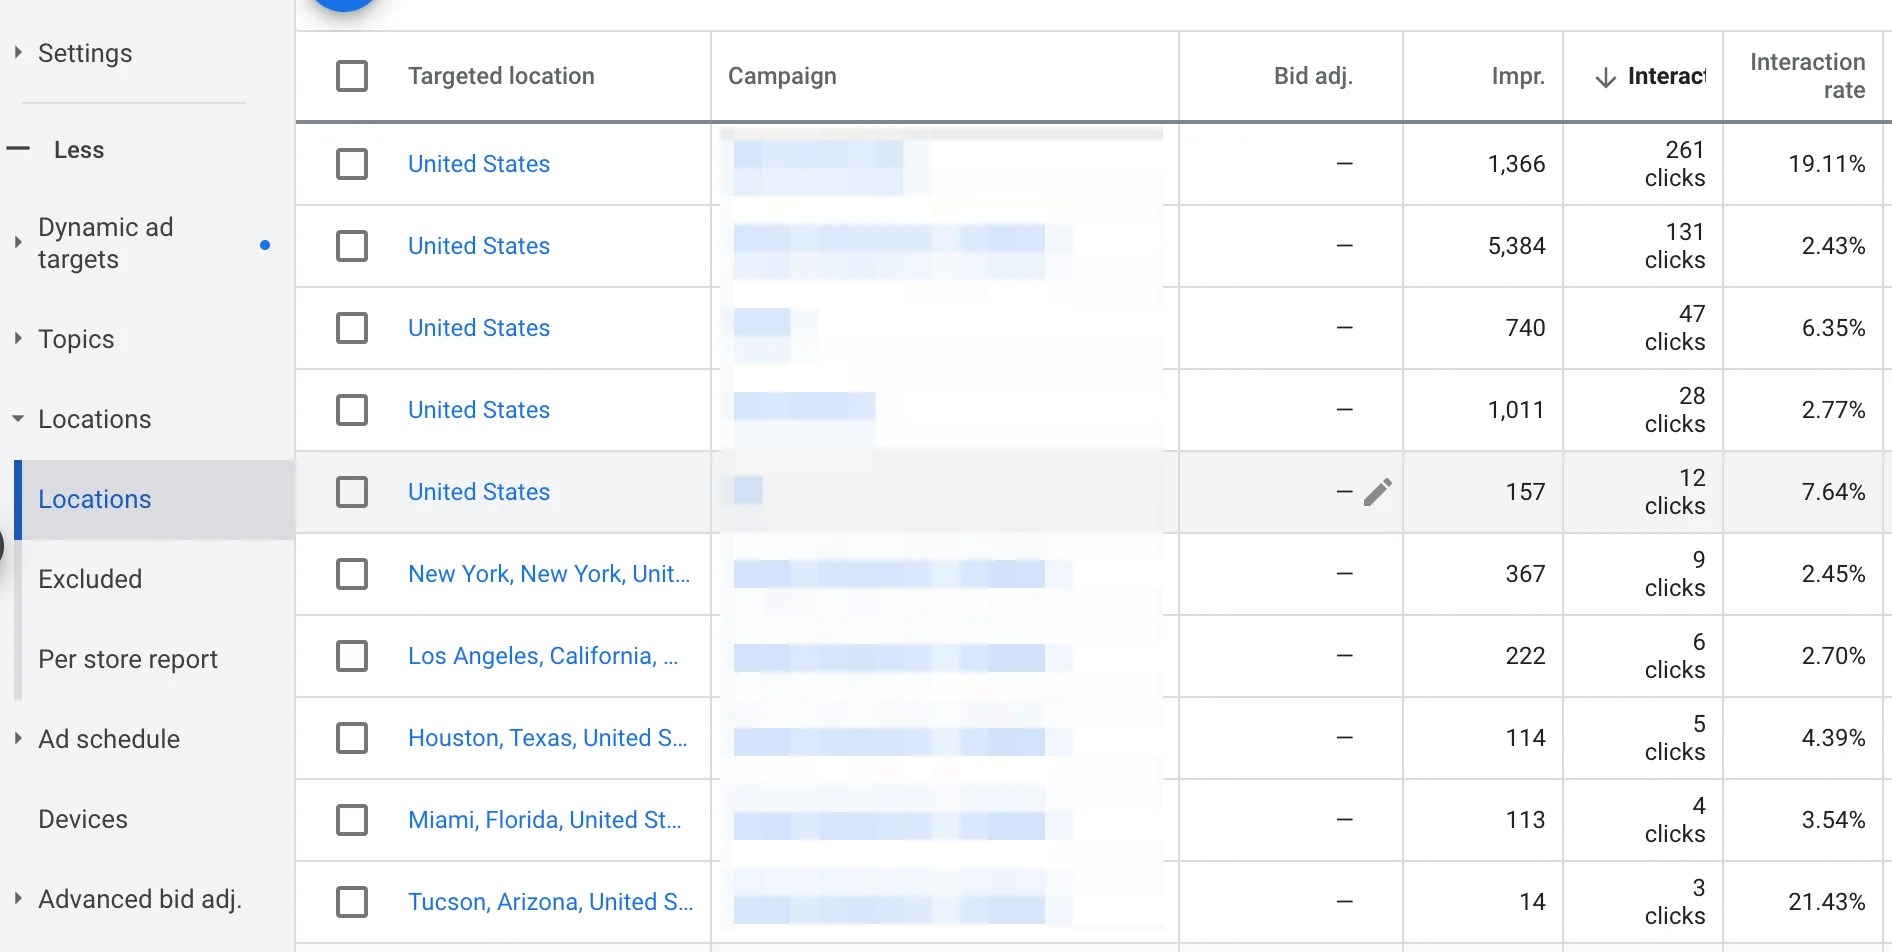Click the blue dot beside Dynamic ad targets

point(265,244)
